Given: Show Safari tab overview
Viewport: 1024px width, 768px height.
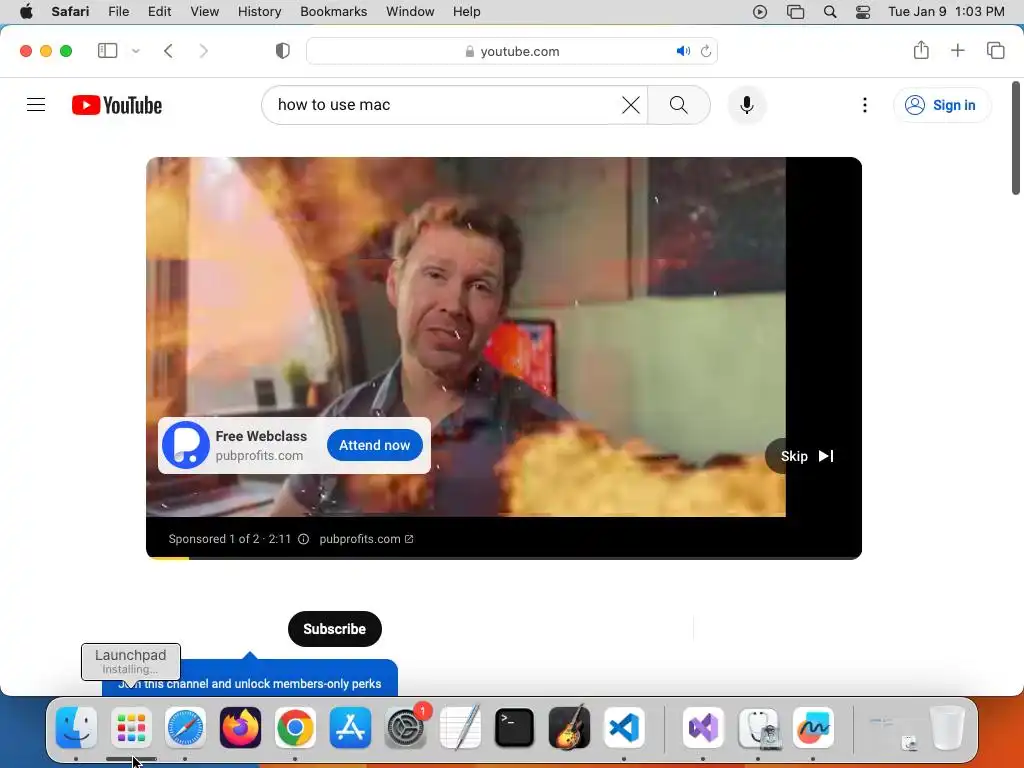Looking at the screenshot, I should tap(995, 50).
